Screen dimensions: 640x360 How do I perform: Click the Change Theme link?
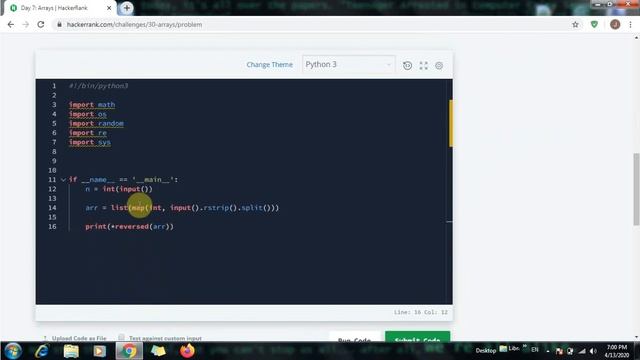click(x=269, y=64)
